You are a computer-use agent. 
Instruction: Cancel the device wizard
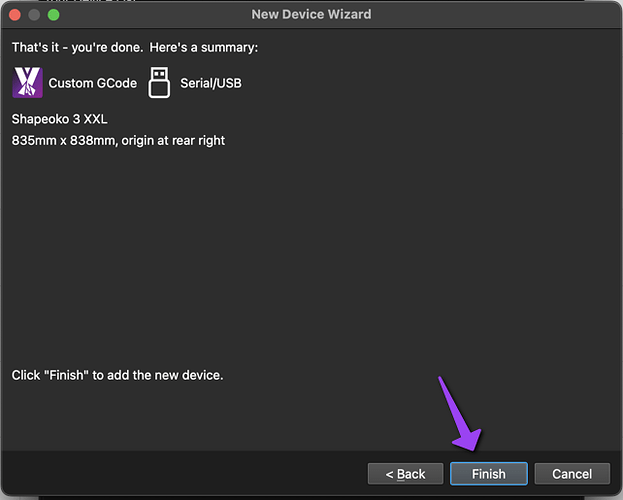point(572,473)
